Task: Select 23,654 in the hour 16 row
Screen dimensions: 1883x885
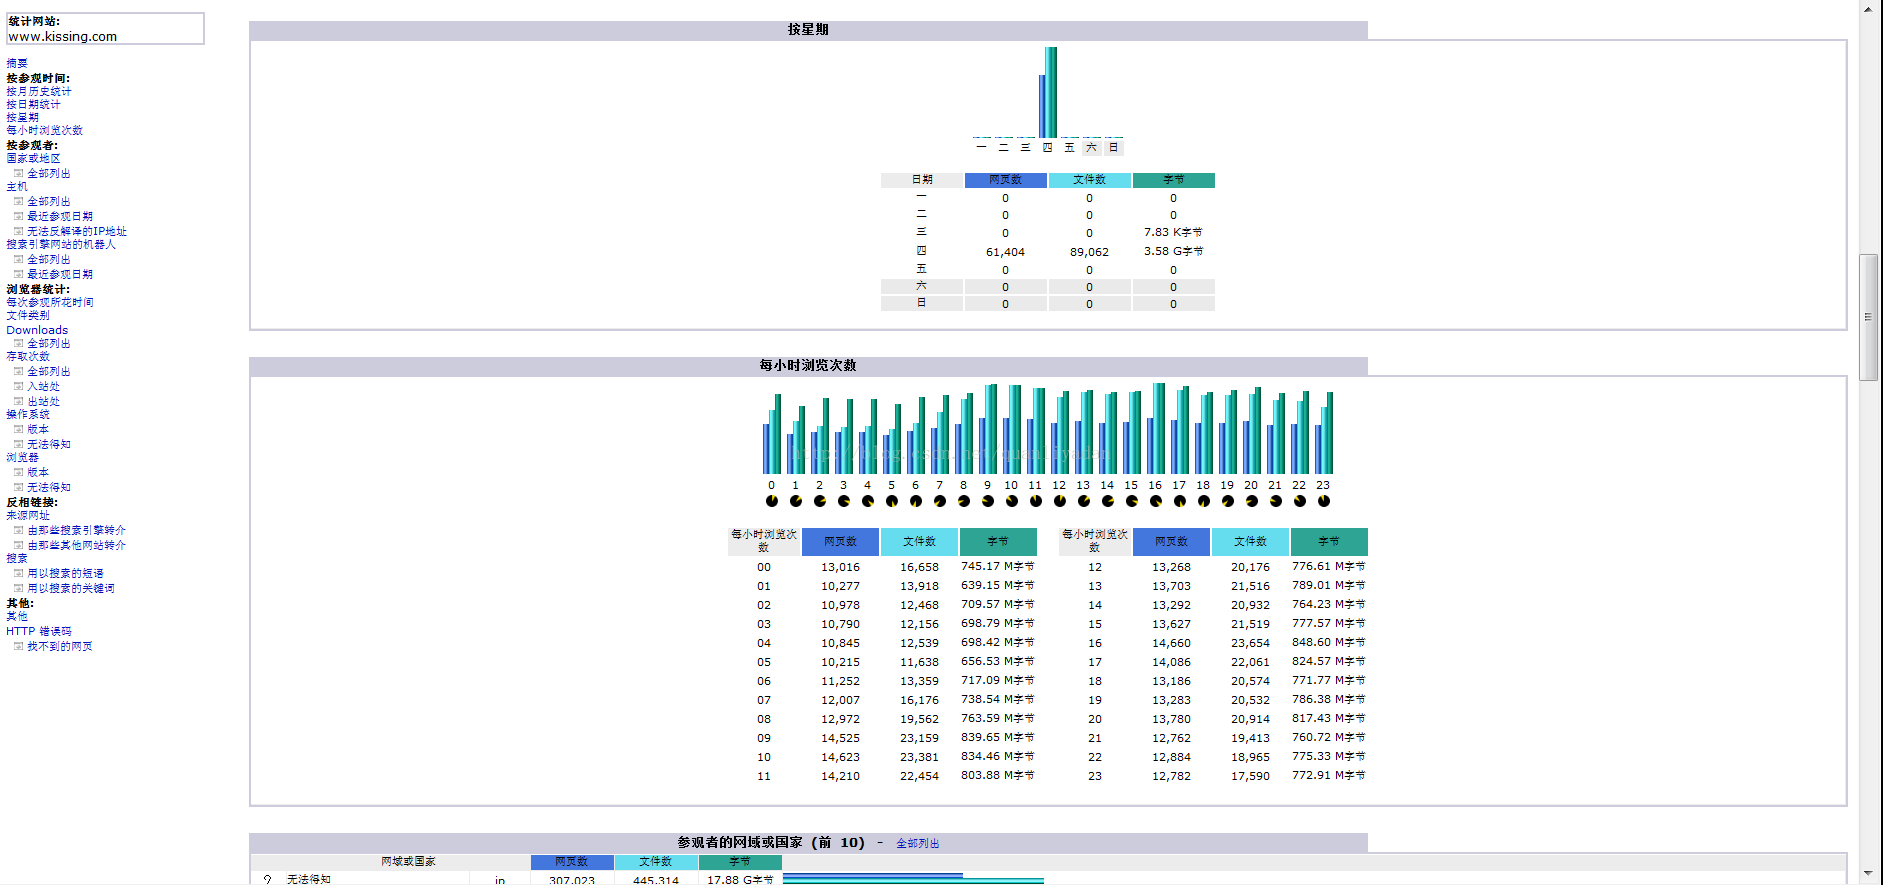Action: pos(1250,643)
